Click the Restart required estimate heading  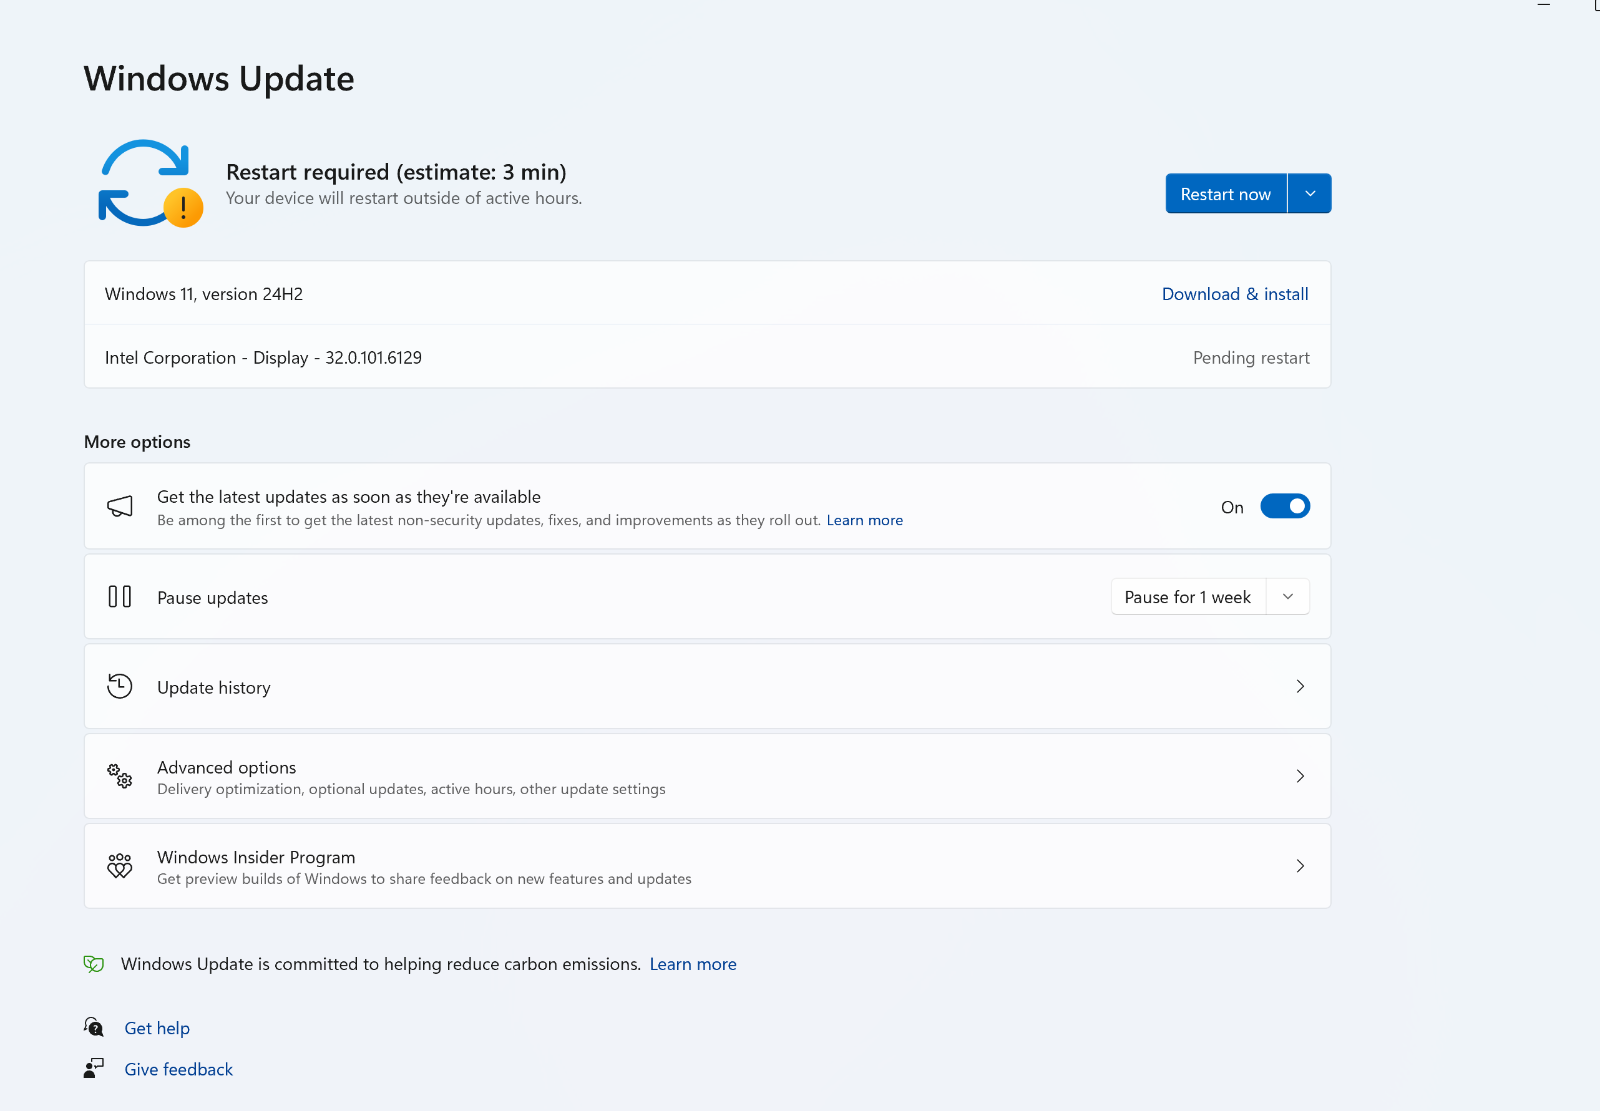[x=396, y=172]
